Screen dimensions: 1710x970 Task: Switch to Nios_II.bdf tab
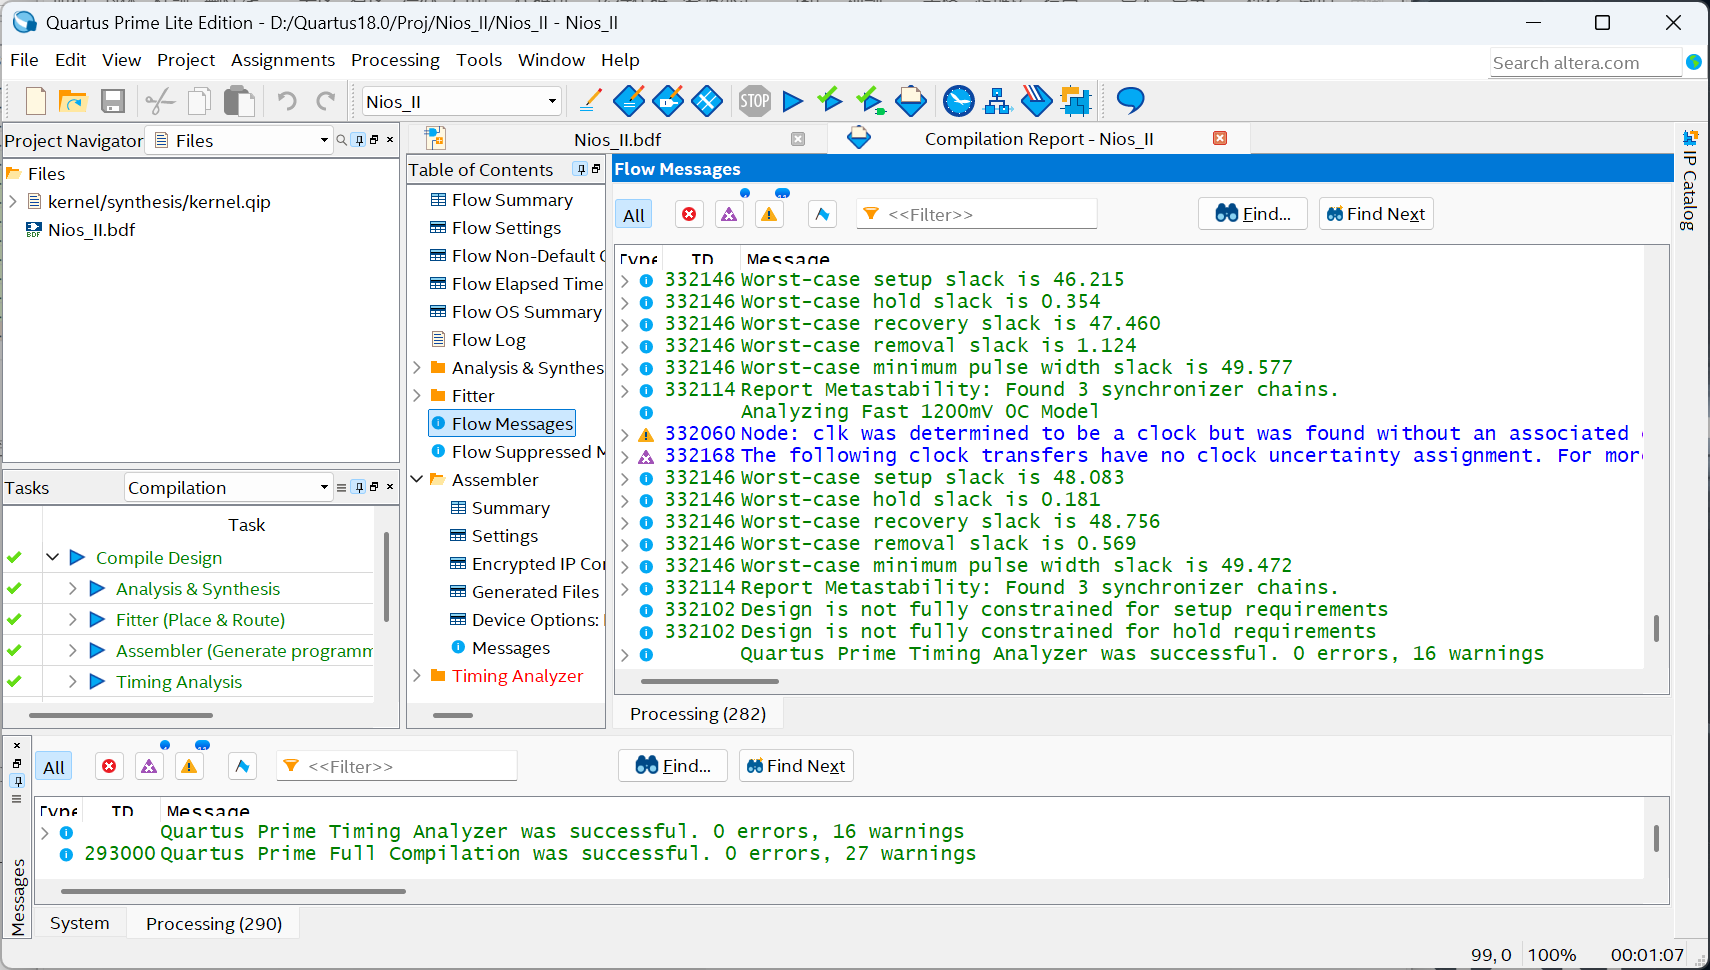coord(617,139)
